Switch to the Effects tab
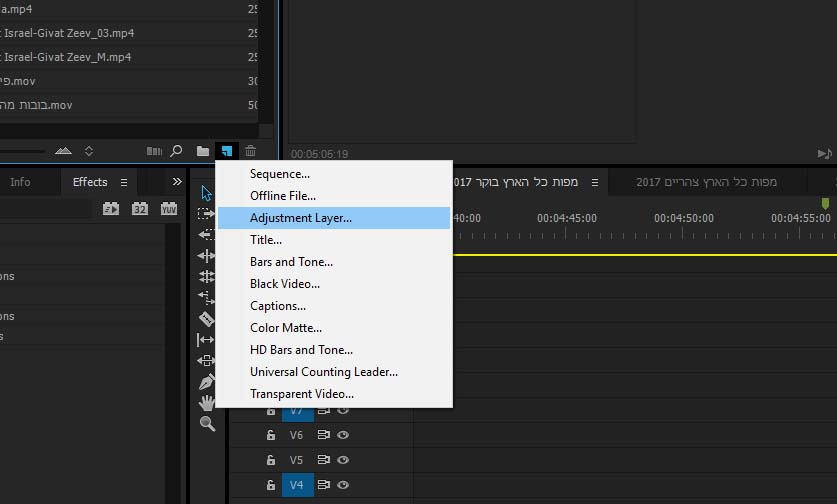 click(x=90, y=182)
